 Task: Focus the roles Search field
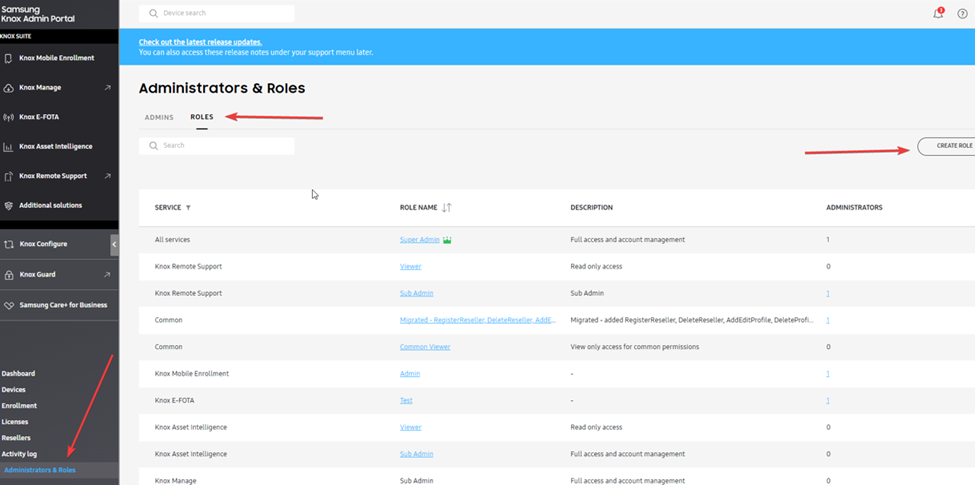pyautogui.click(x=216, y=146)
